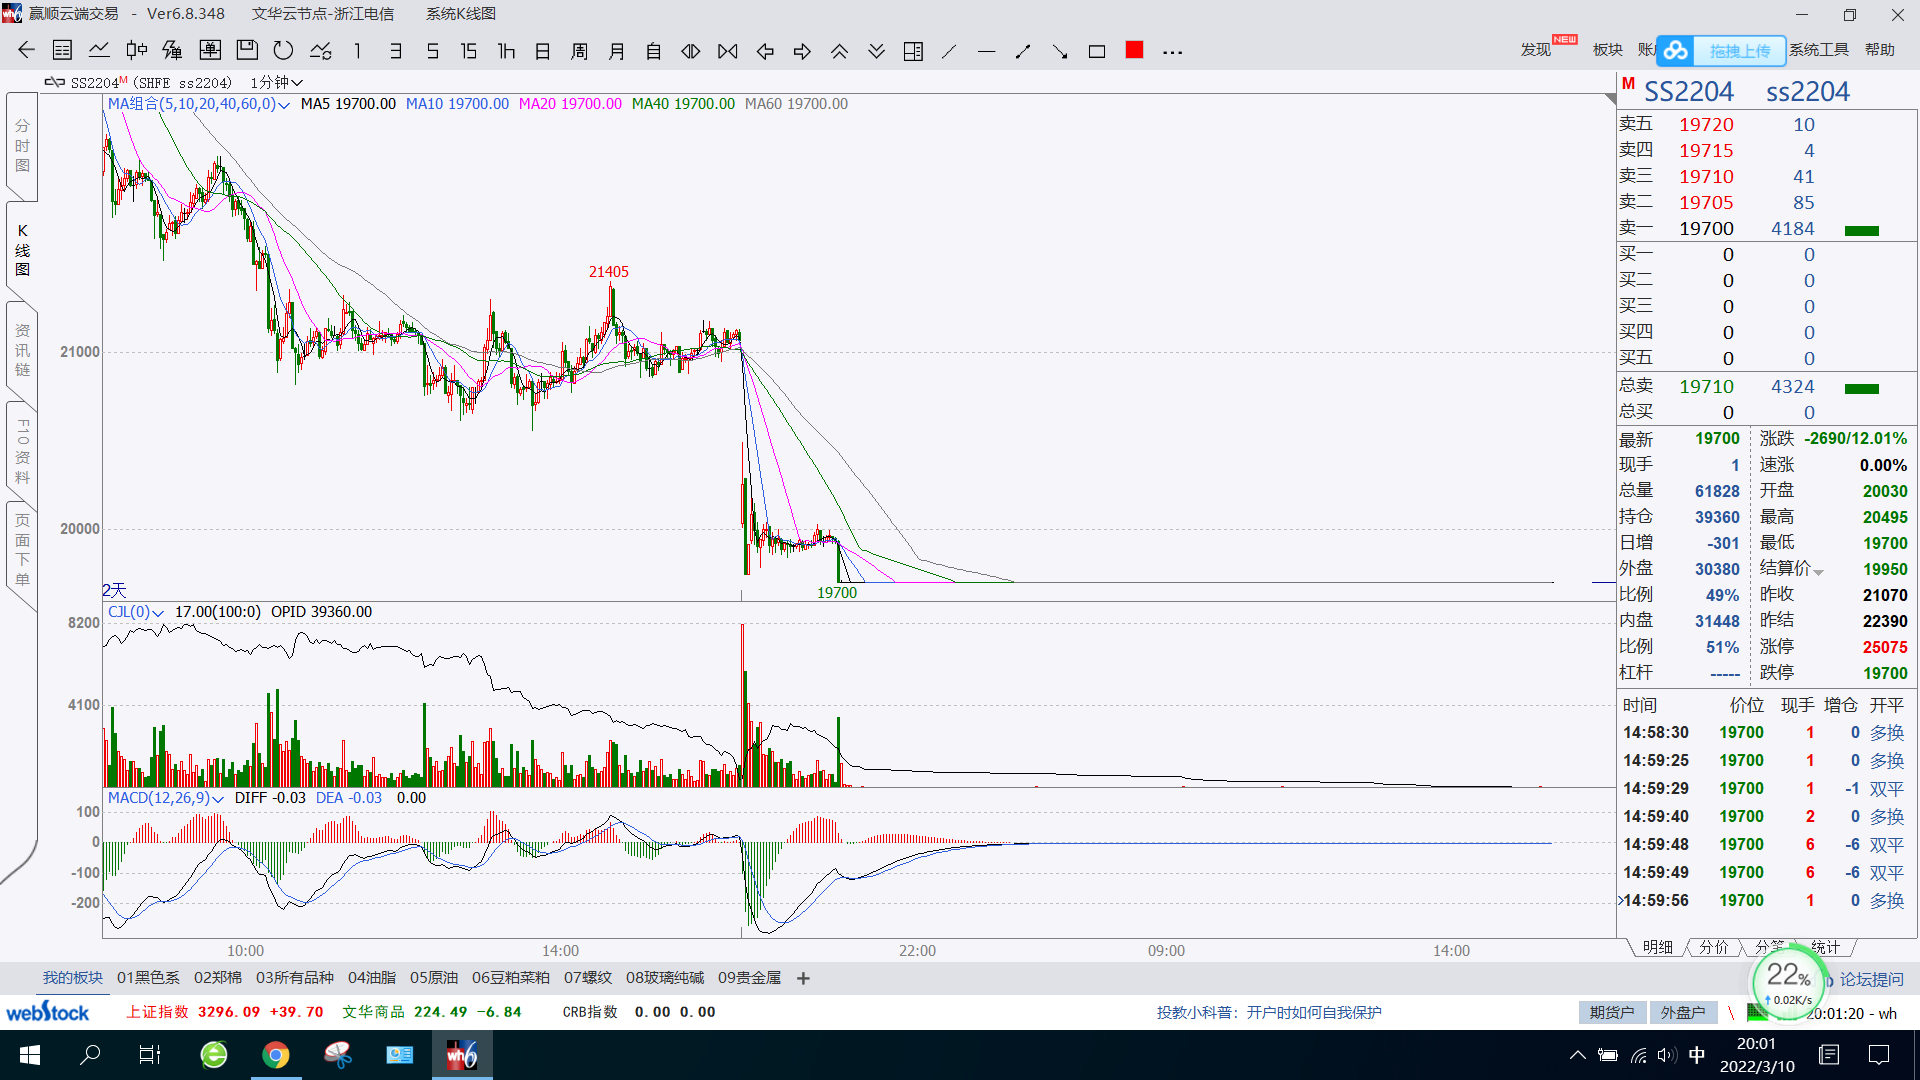Image resolution: width=1920 pixels, height=1080 pixels.
Task: Select the up-right arrow drawing tool
Action: coord(1023,51)
